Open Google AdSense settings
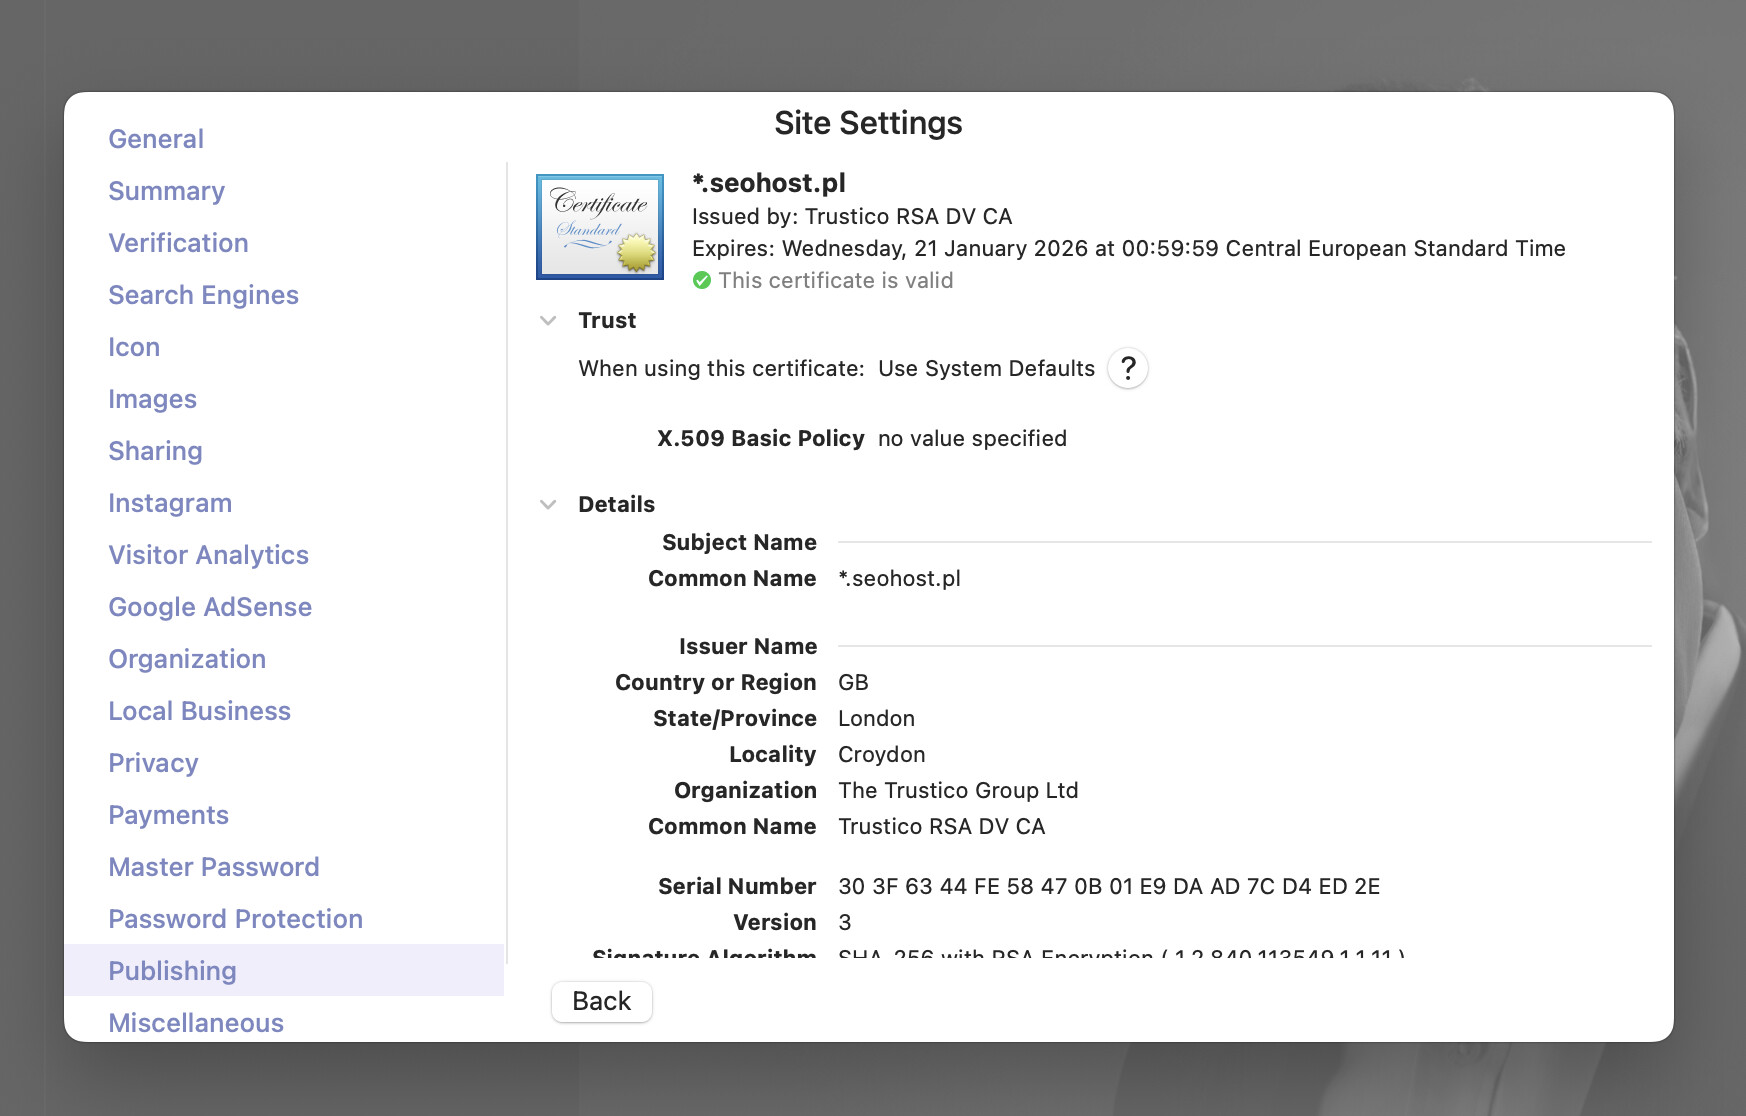The height and width of the screenshot is (1116, 1746). [211, 607]
